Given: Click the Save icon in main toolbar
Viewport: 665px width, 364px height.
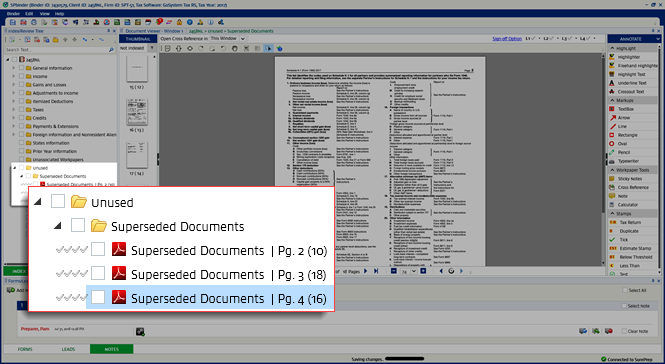Looking at the screenshot, I should click(x=13, y=22).
